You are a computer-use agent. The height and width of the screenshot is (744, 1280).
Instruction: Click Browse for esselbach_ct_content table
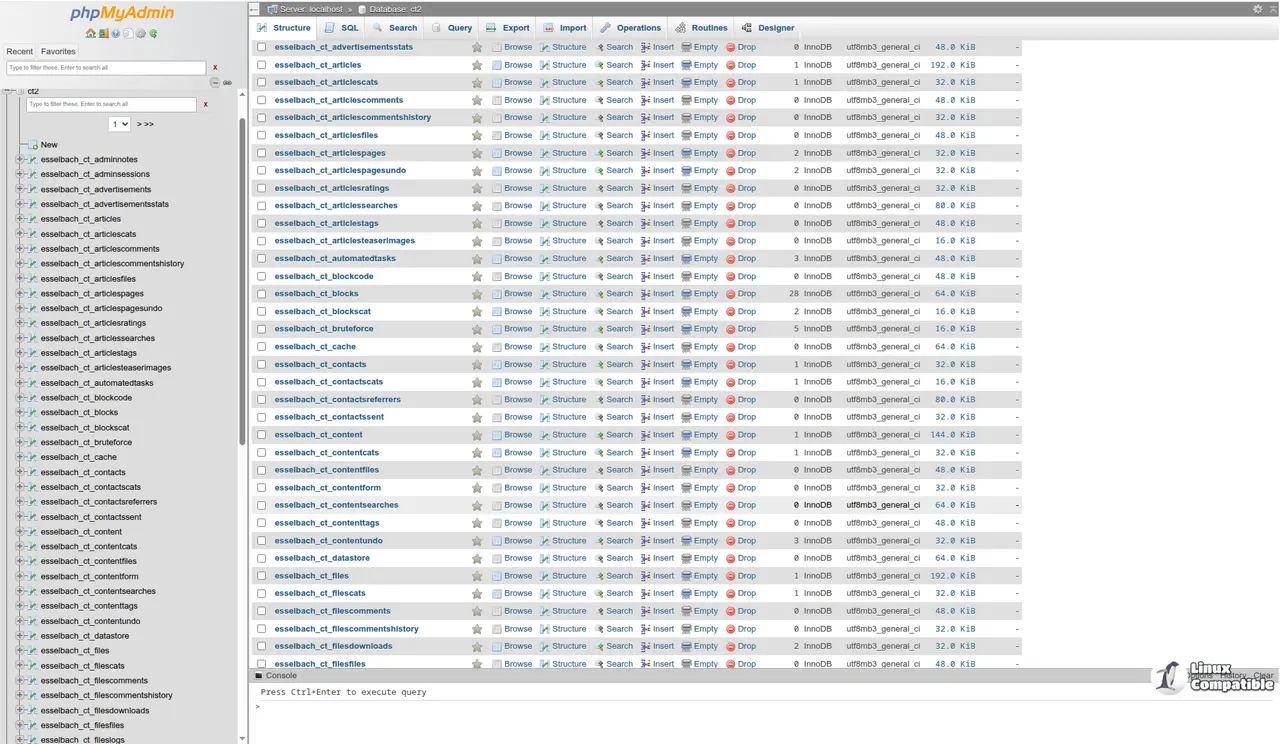512,435
